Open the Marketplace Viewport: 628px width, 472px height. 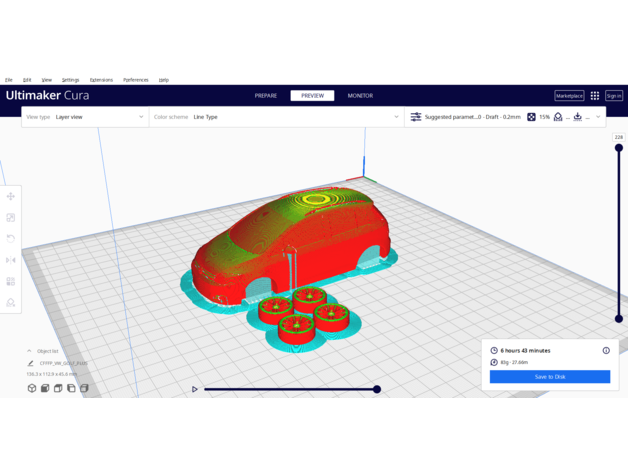569,96
